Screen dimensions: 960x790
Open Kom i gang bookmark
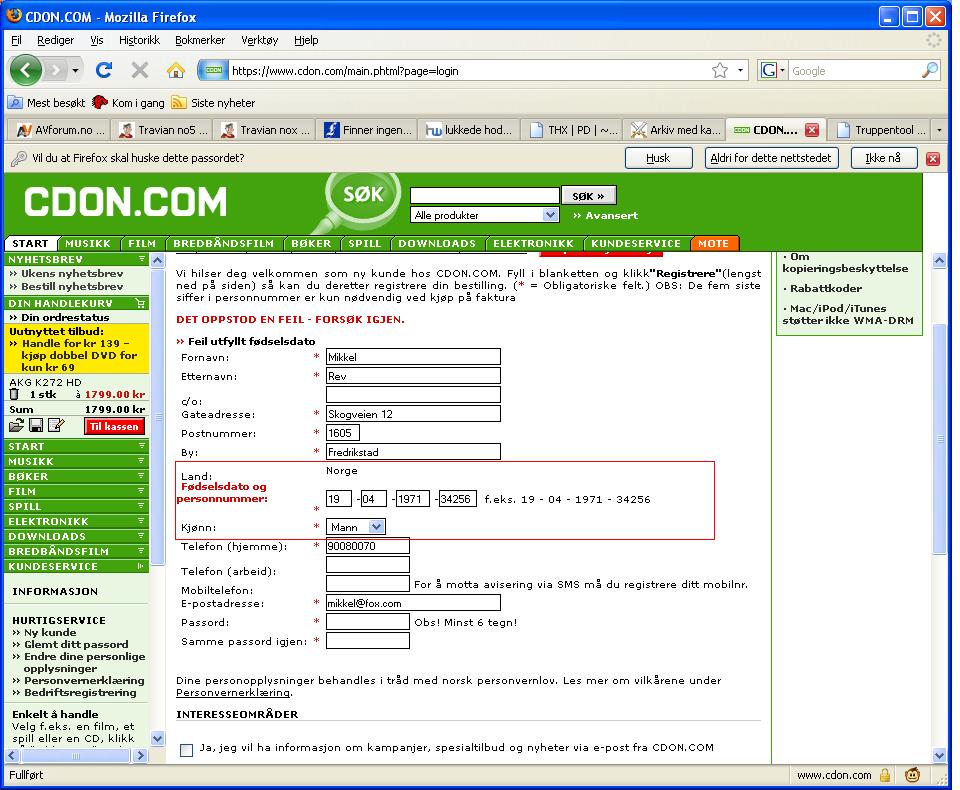point(129,103)
